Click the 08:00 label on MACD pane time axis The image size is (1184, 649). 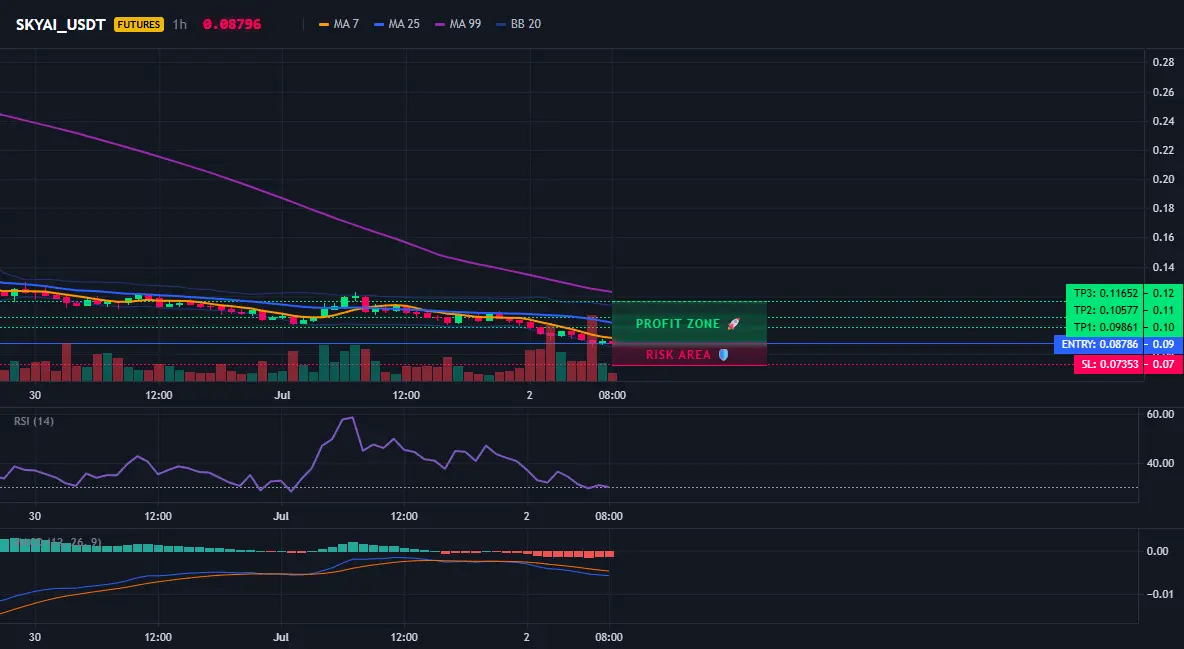[609, 637]
